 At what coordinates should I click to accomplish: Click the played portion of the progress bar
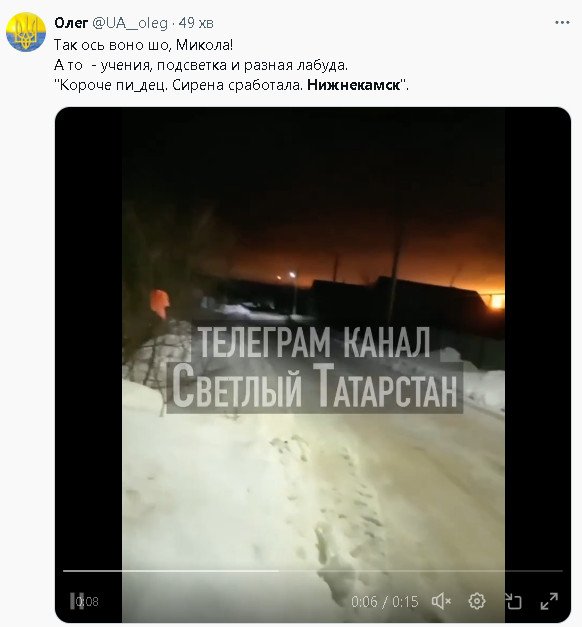click(171, 571)
